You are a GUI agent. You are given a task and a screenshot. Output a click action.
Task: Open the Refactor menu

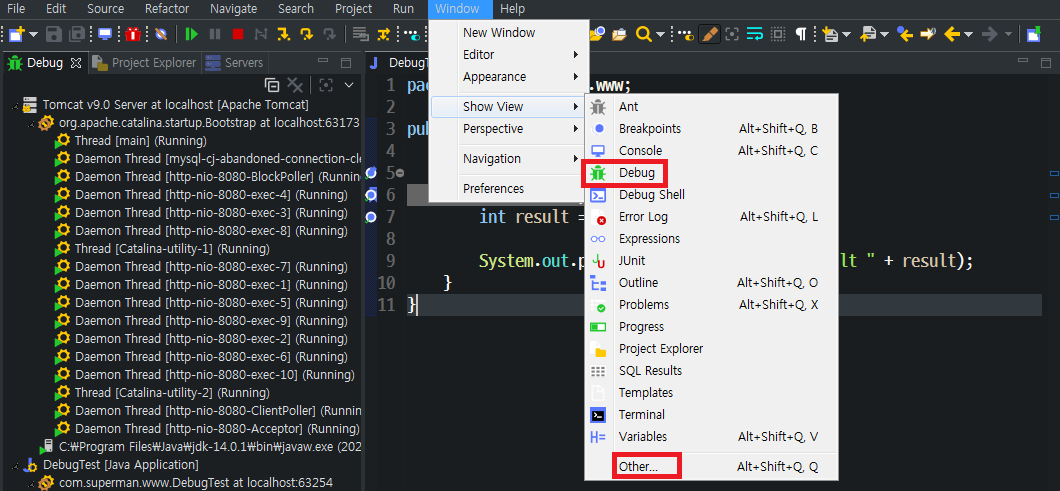tap(166, 9)
